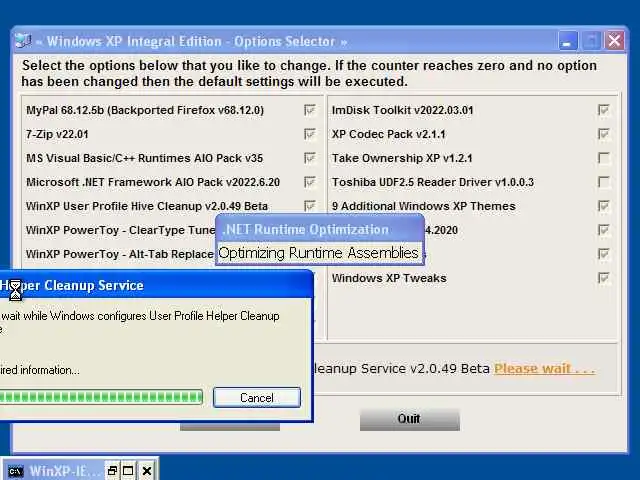640x480 pixels.
Task: Click the Optimizing Runtime Assemblies text
Action: tap(318, 253)
